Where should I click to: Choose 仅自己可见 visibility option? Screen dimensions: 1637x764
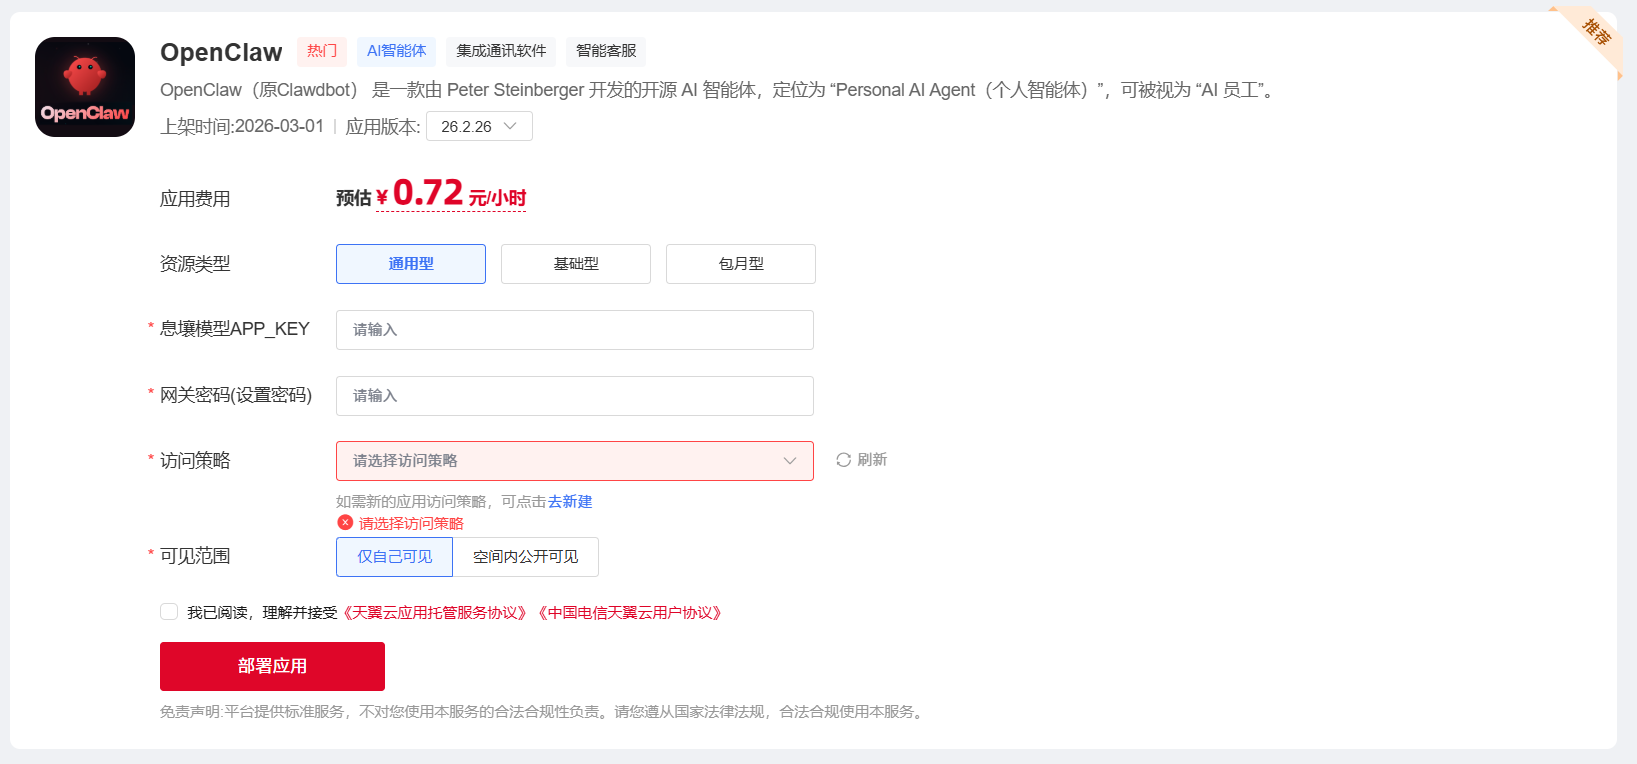(394, 557)
